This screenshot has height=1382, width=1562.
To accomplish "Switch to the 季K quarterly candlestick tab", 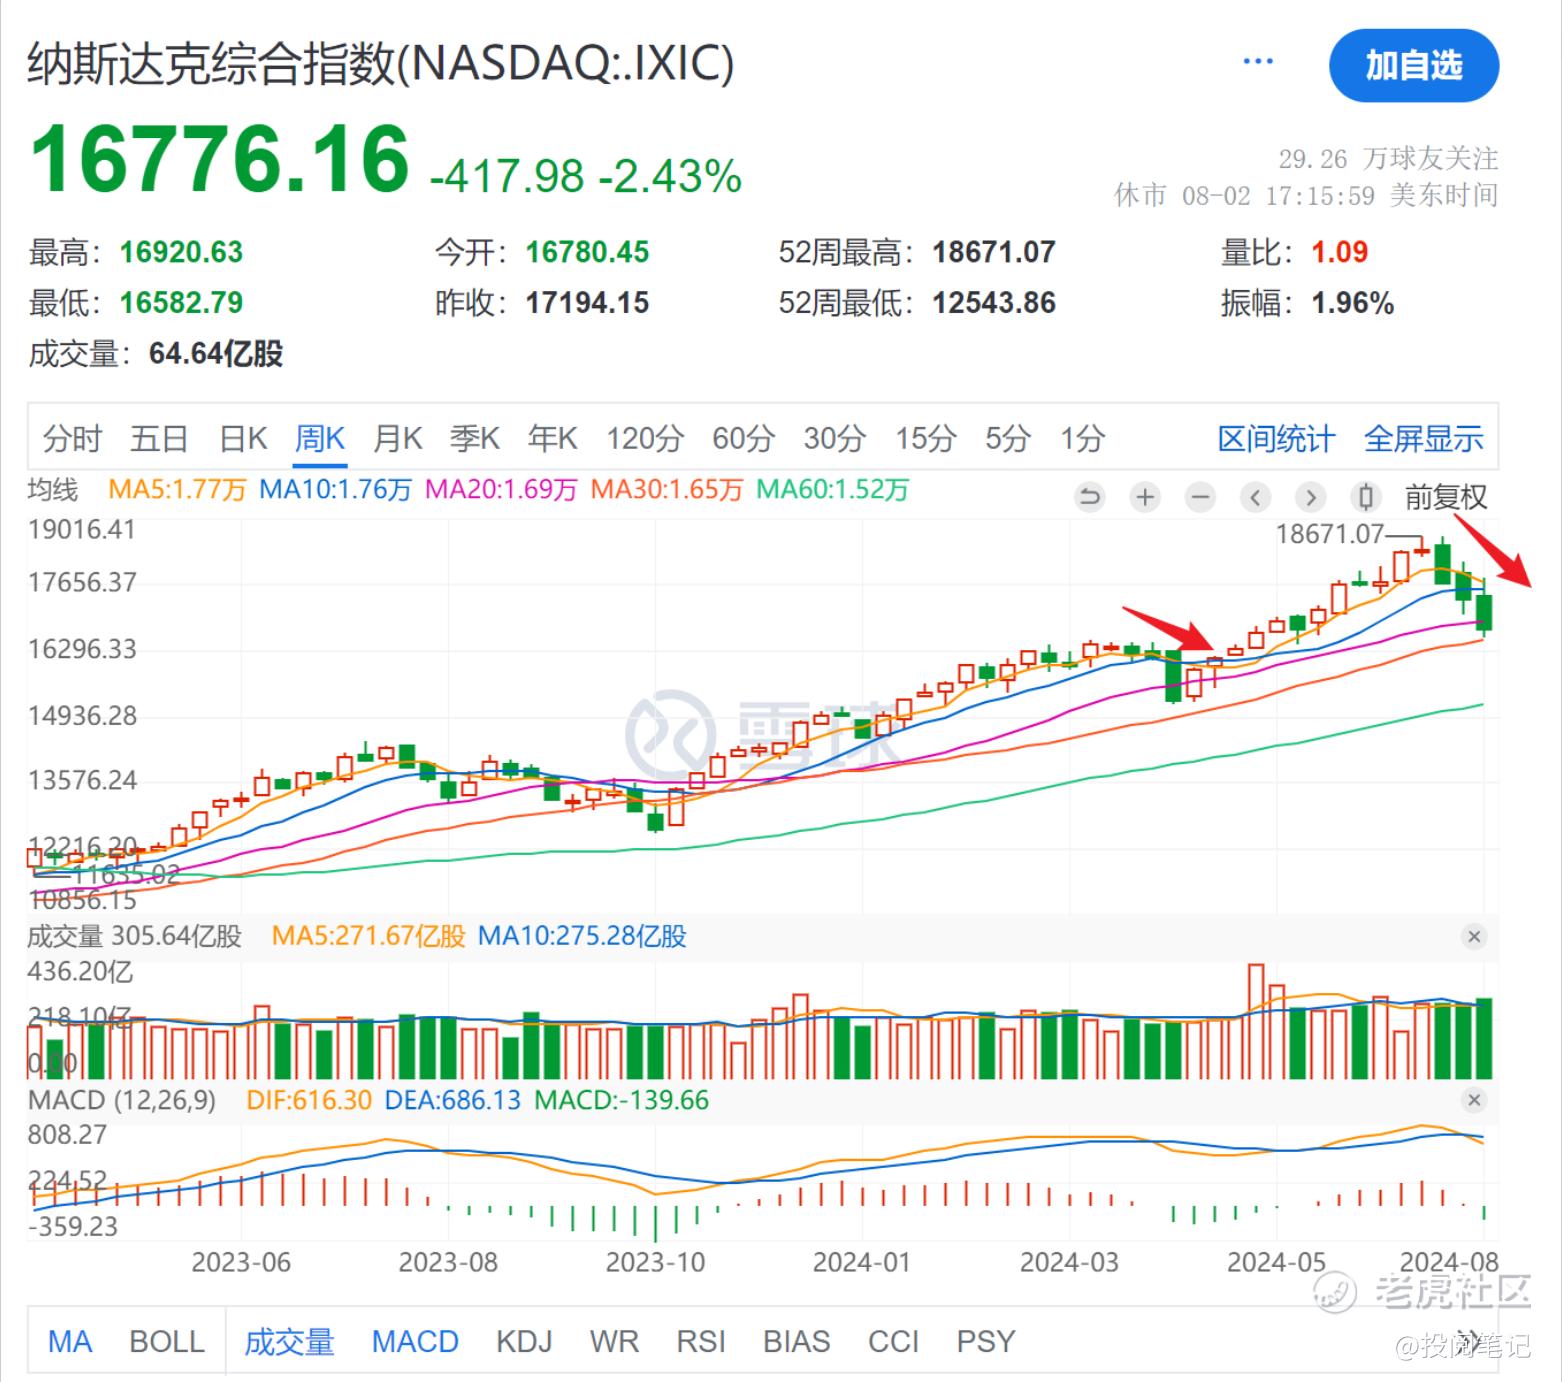I will point(474,438).
